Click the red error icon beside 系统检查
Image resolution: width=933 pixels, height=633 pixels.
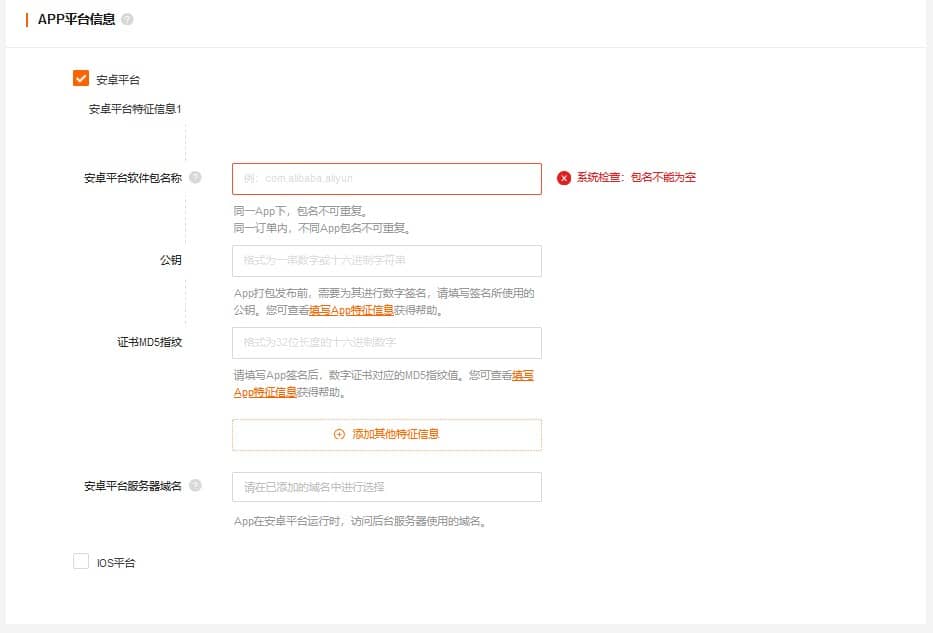[x=564, y=178]
